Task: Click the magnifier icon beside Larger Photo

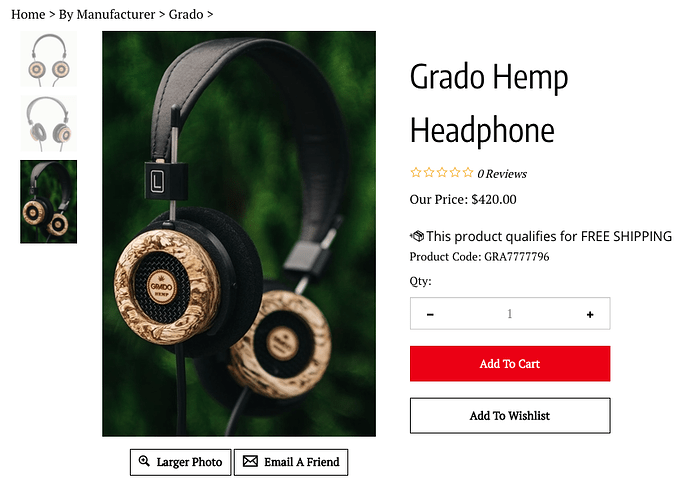Action: tap(144, 461)
